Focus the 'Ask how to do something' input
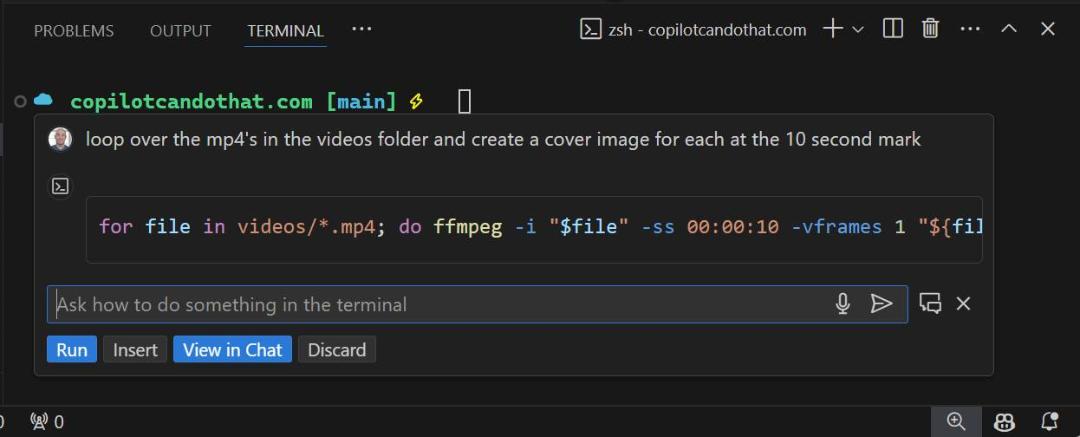This screenshot has height=437, width=1080. coord(477,305)
